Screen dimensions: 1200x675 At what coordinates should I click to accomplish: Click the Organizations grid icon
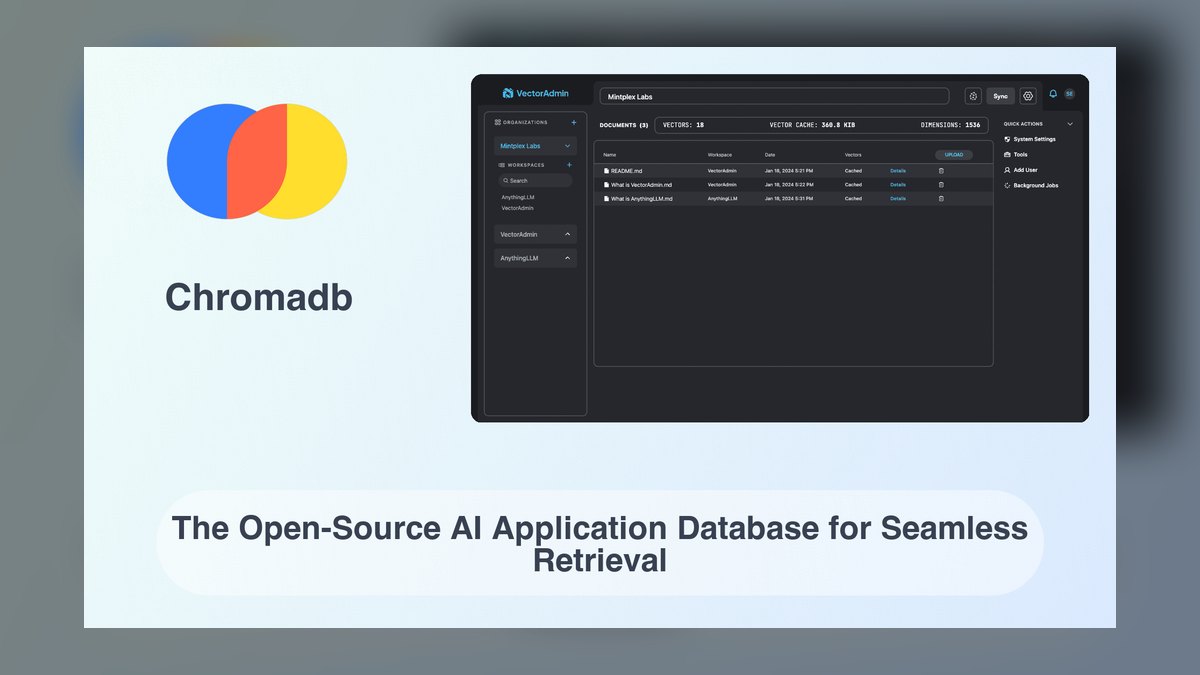[x=498, y=122]
